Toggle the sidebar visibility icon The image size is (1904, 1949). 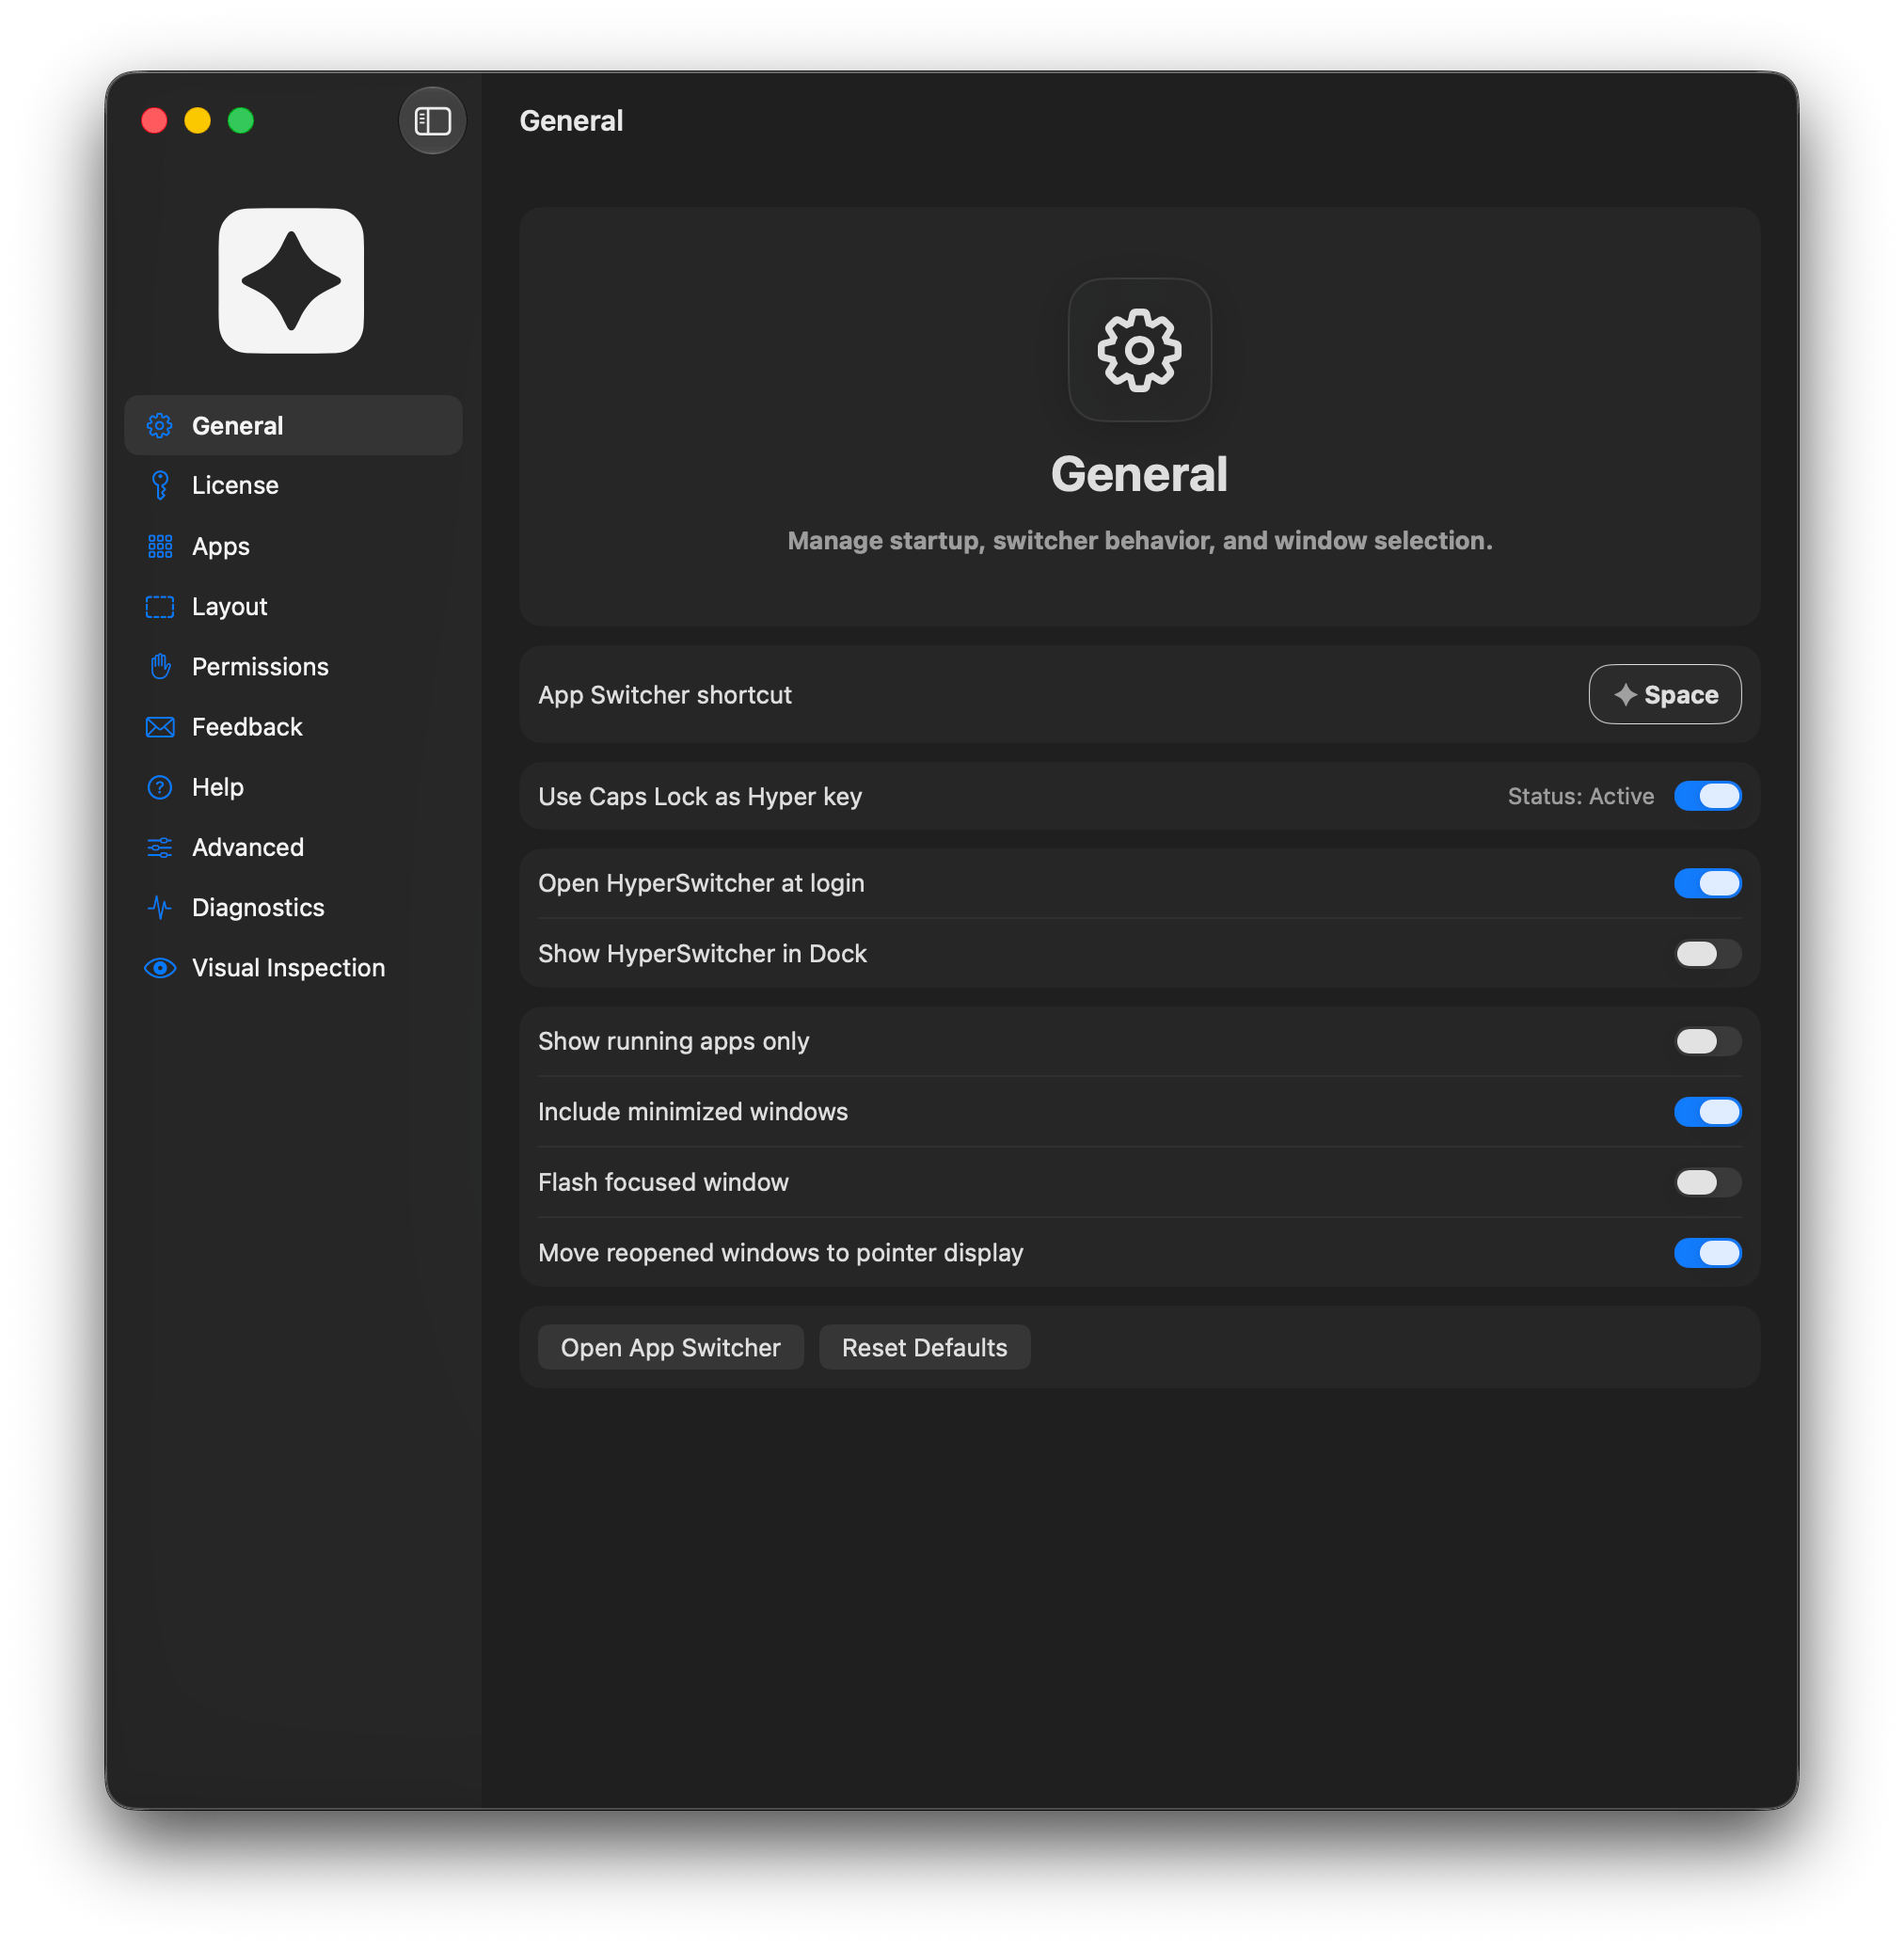tap(432, 121)
